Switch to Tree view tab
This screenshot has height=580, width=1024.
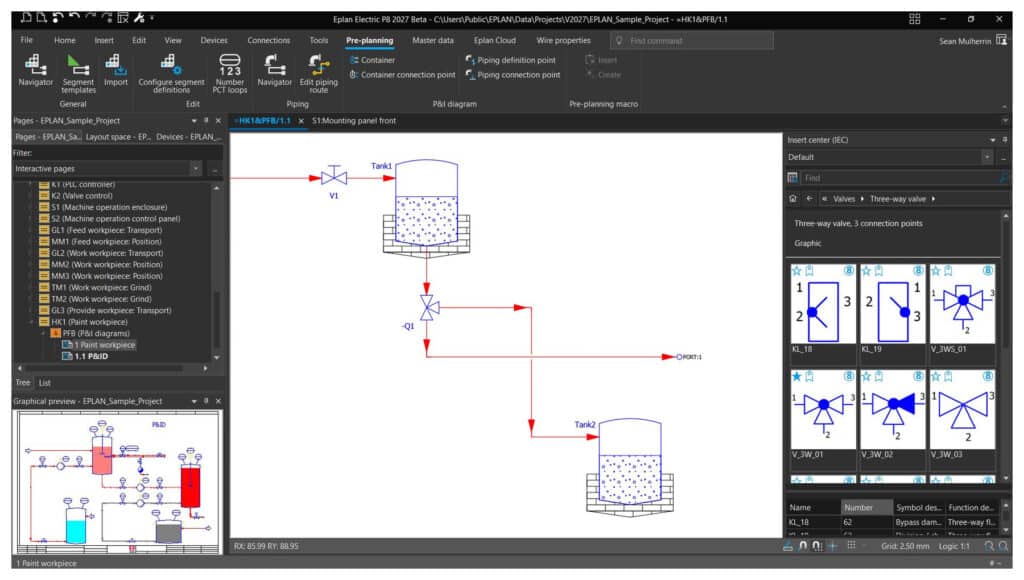tap(23, 383)
